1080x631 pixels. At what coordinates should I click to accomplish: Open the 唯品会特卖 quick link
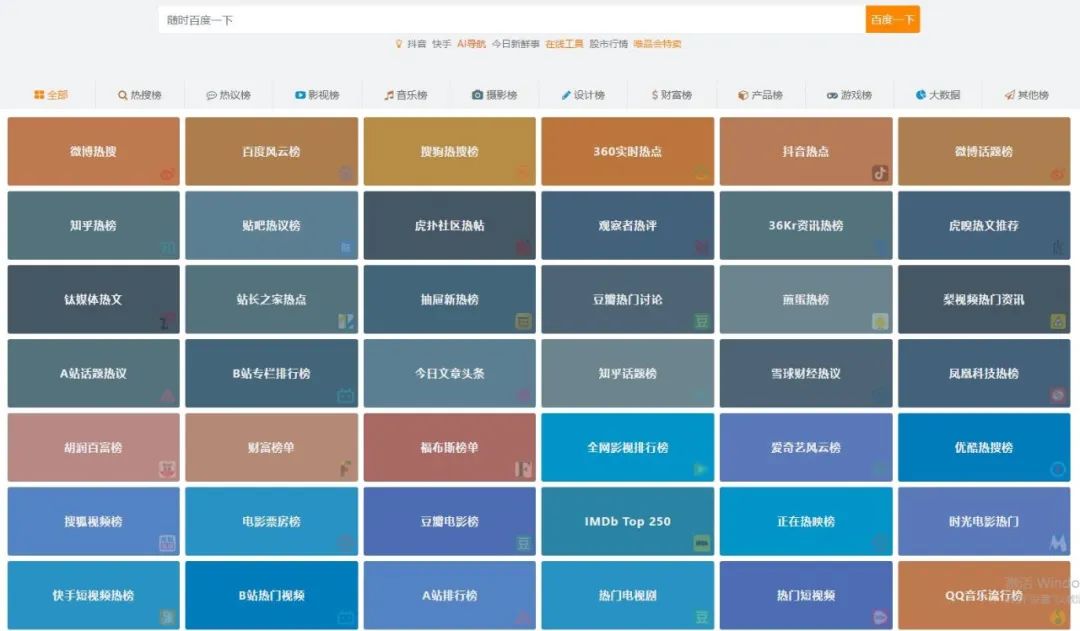tap(657, 43)
